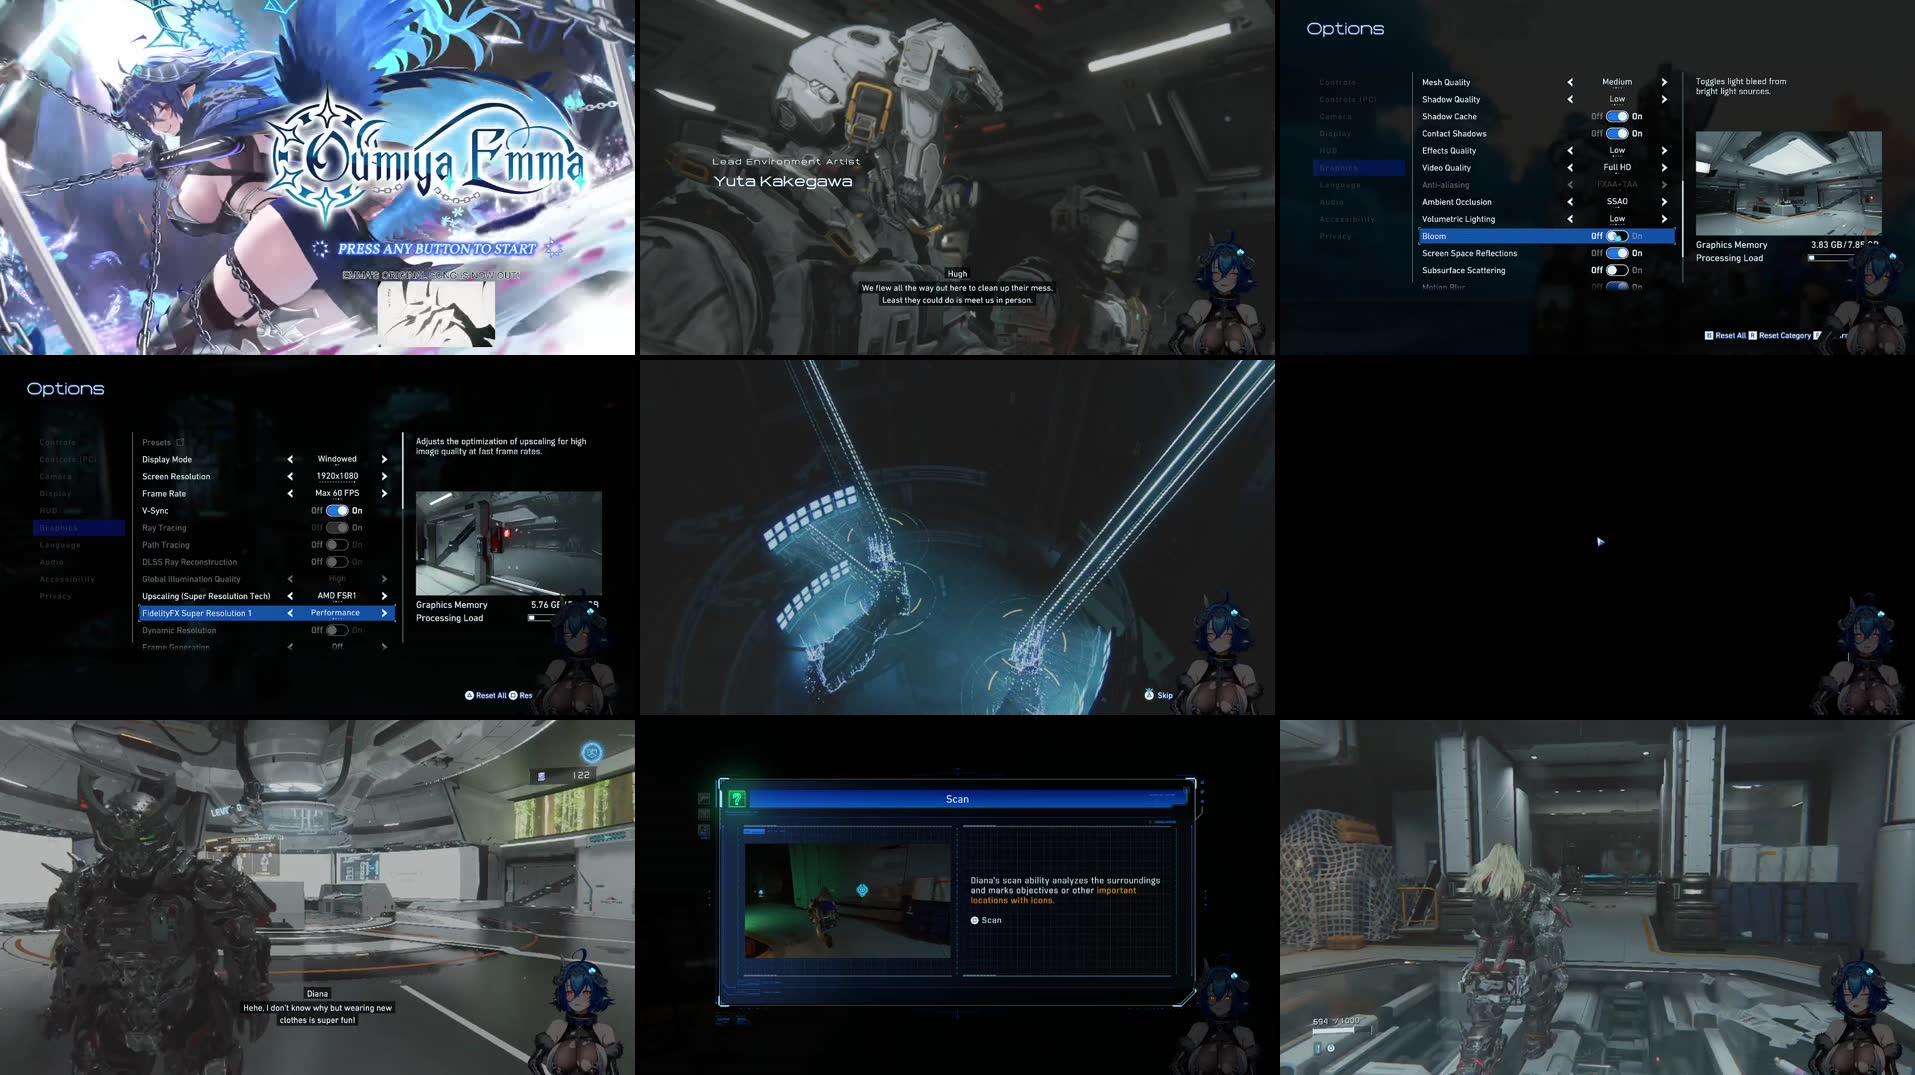Click the bright room preview image in Bloom options
Viewport: 1915px width, 1075px height.
[1788, 183]
